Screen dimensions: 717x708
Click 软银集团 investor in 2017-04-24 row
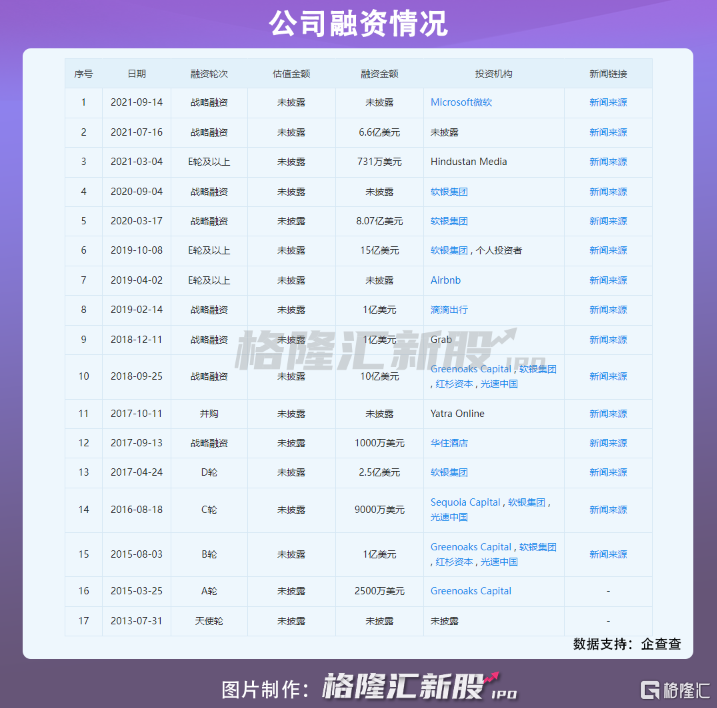[449, 472]
